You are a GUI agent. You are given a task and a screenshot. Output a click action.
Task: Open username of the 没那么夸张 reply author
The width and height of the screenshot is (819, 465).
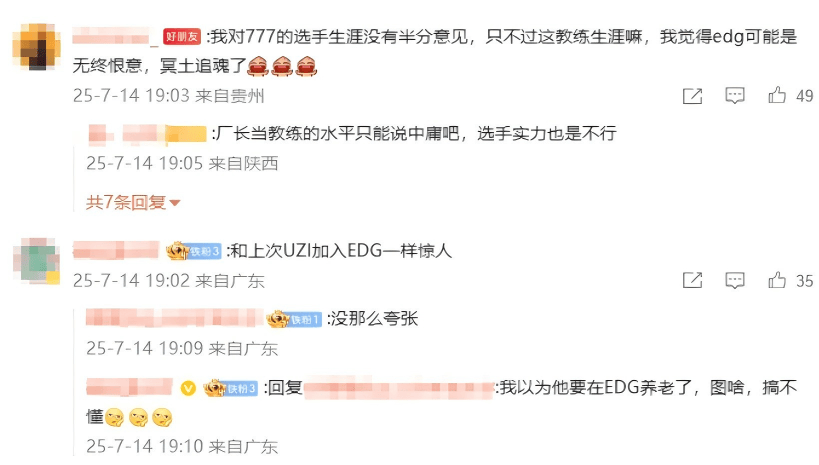(174, 318)
